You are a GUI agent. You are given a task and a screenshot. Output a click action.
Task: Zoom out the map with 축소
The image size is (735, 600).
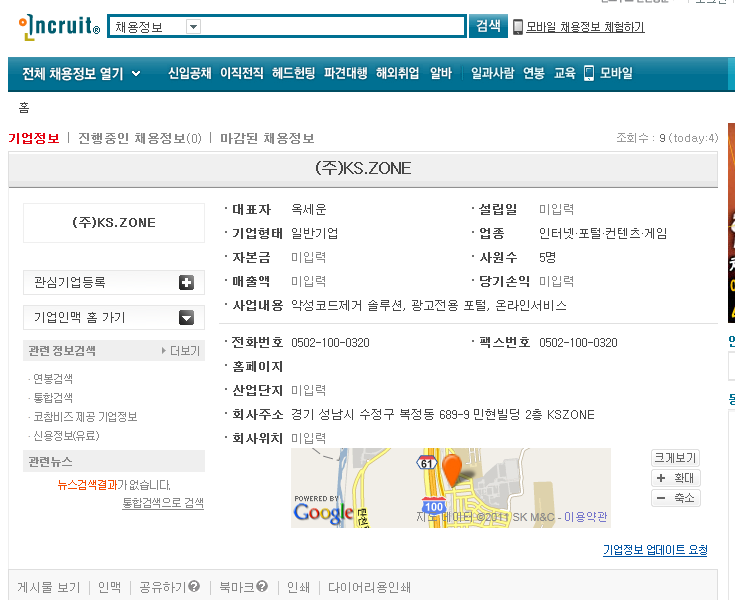tap(675, 498)
